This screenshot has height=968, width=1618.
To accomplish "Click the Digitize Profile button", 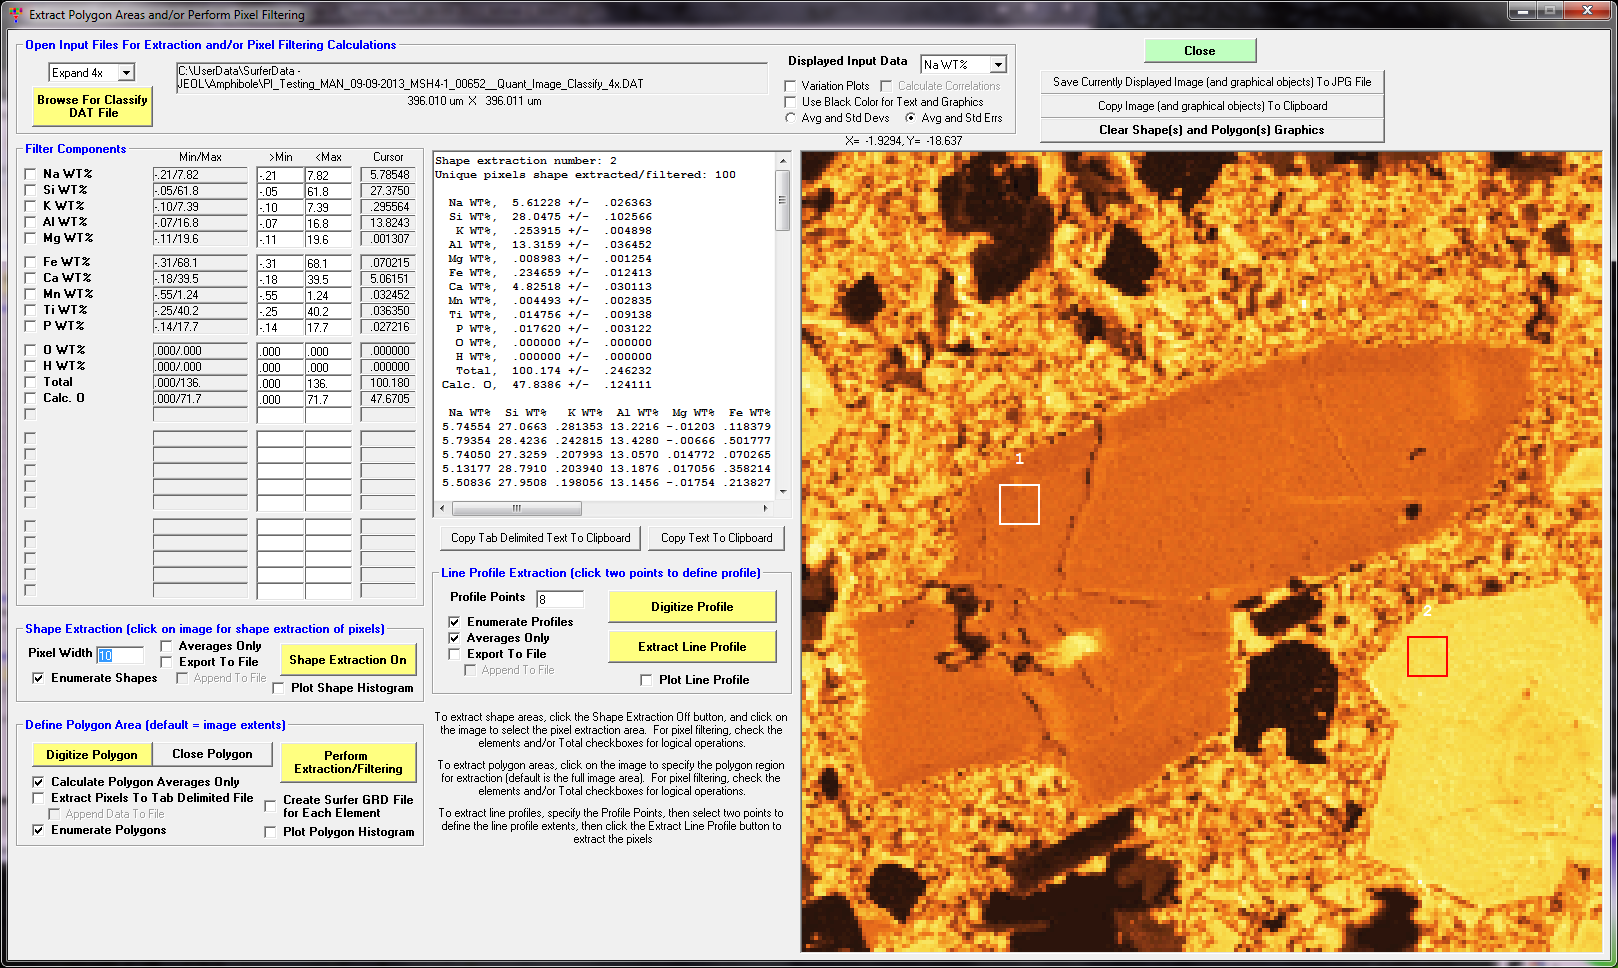I will 692,607.
